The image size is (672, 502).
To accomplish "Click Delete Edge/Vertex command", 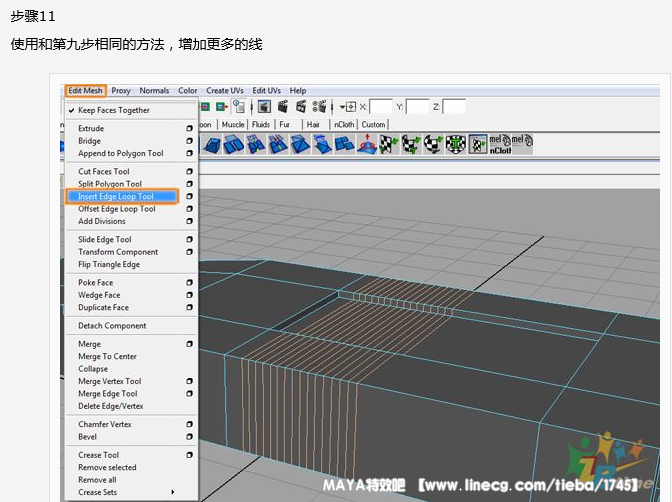I will 110,406.
